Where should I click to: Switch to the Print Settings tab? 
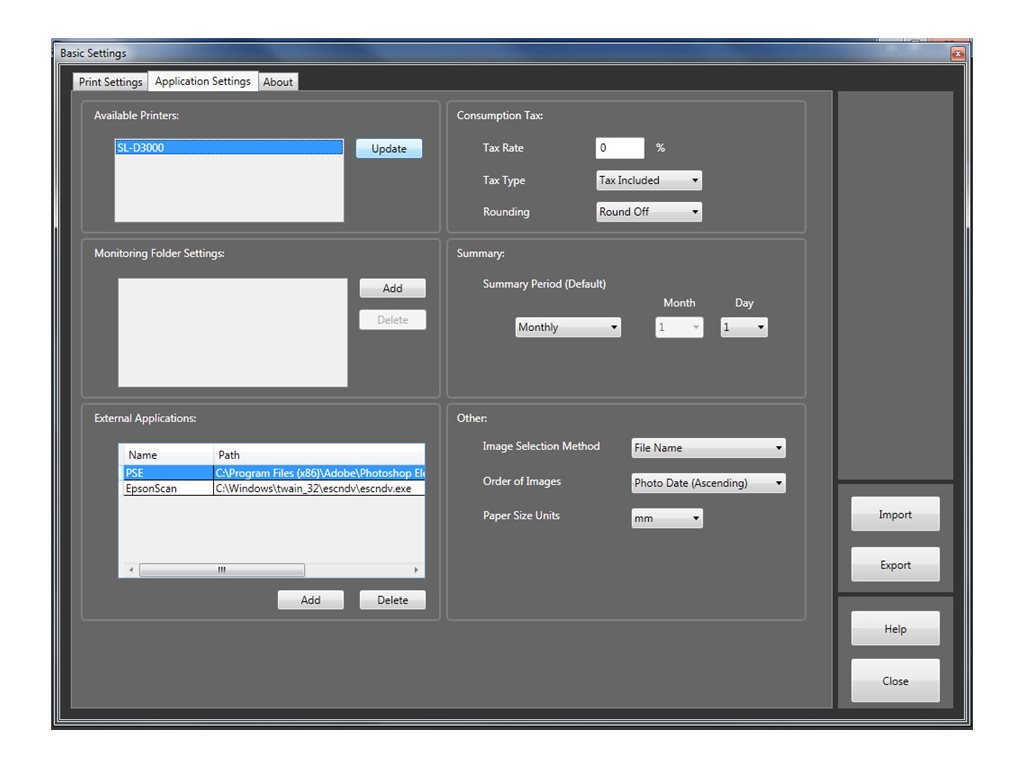pos(109,81)
